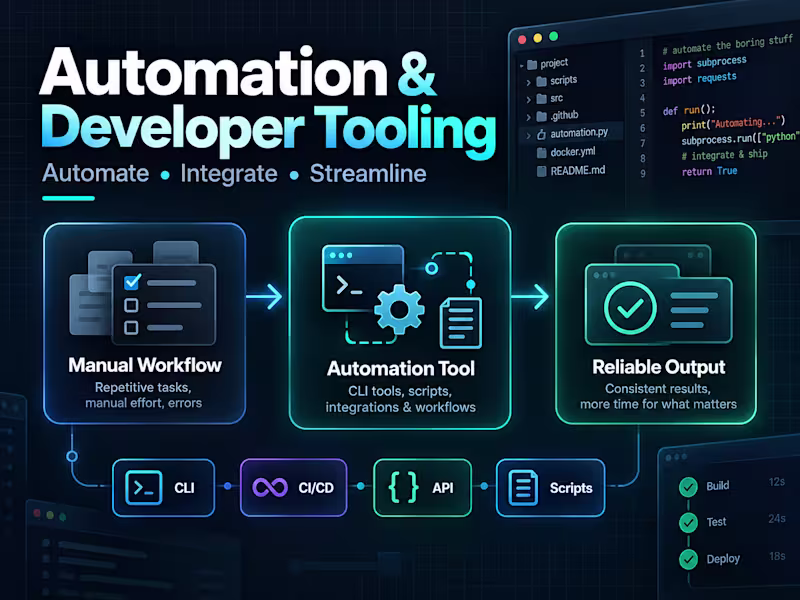Open docker.yml in the file tree
Screen dimensions: 800x600
pyautogui.click(x=572, y=152)
